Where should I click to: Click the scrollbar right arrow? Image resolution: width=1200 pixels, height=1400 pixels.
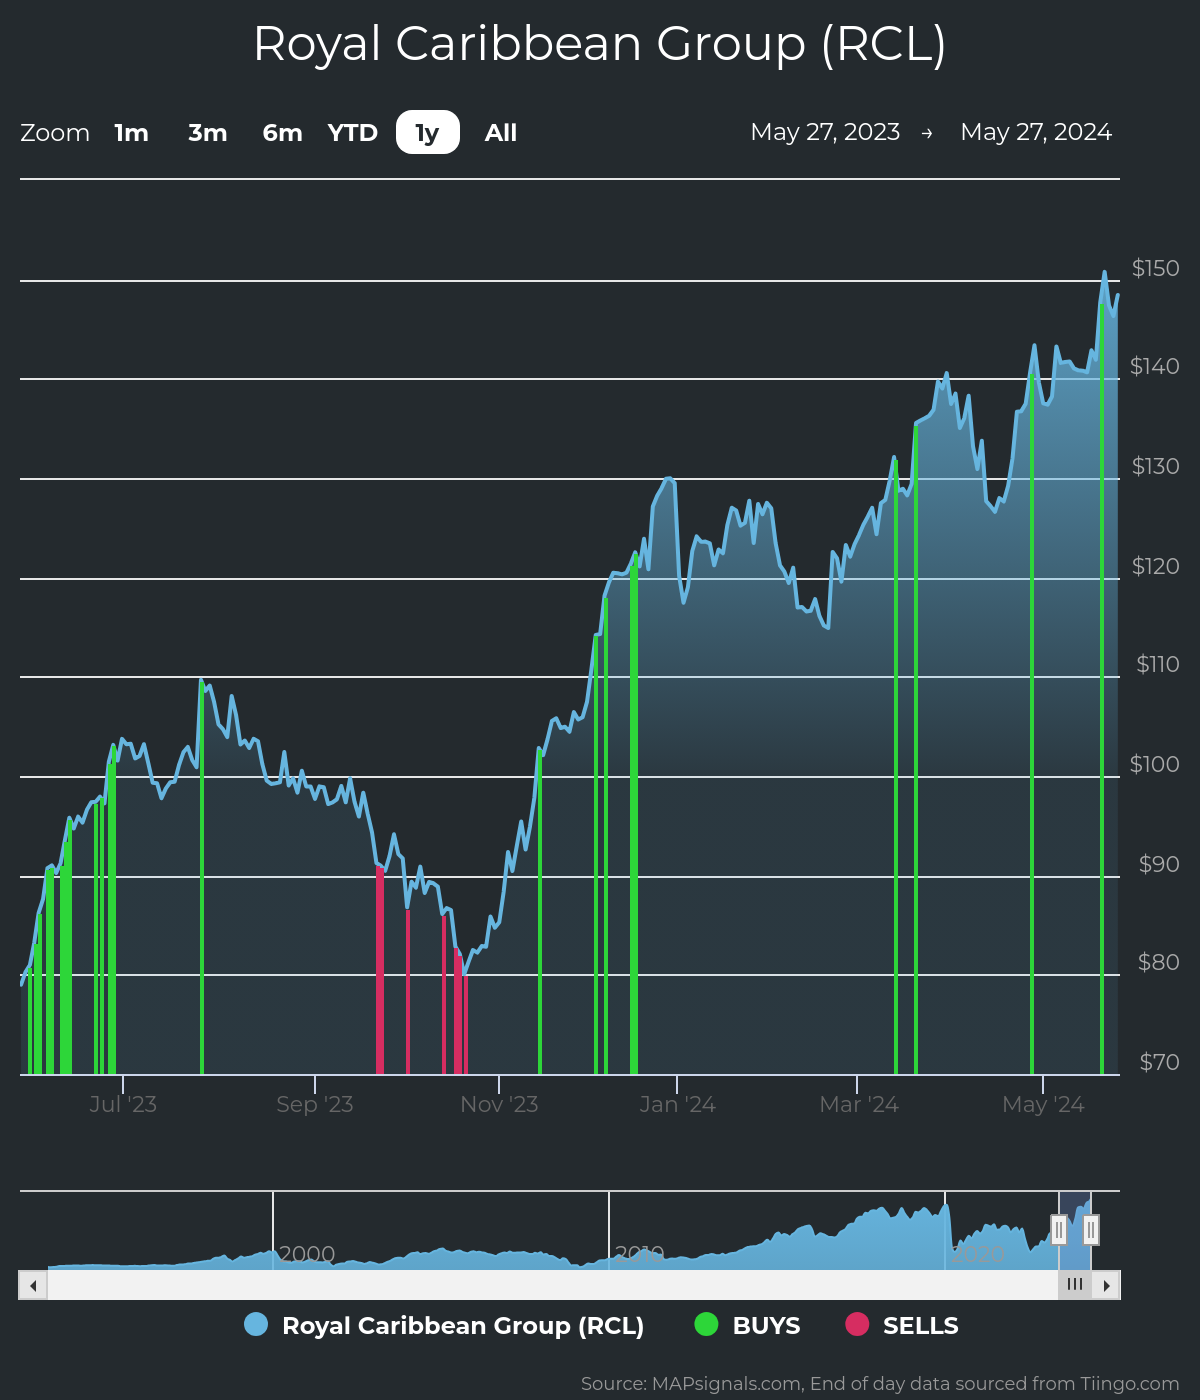1106,1285
